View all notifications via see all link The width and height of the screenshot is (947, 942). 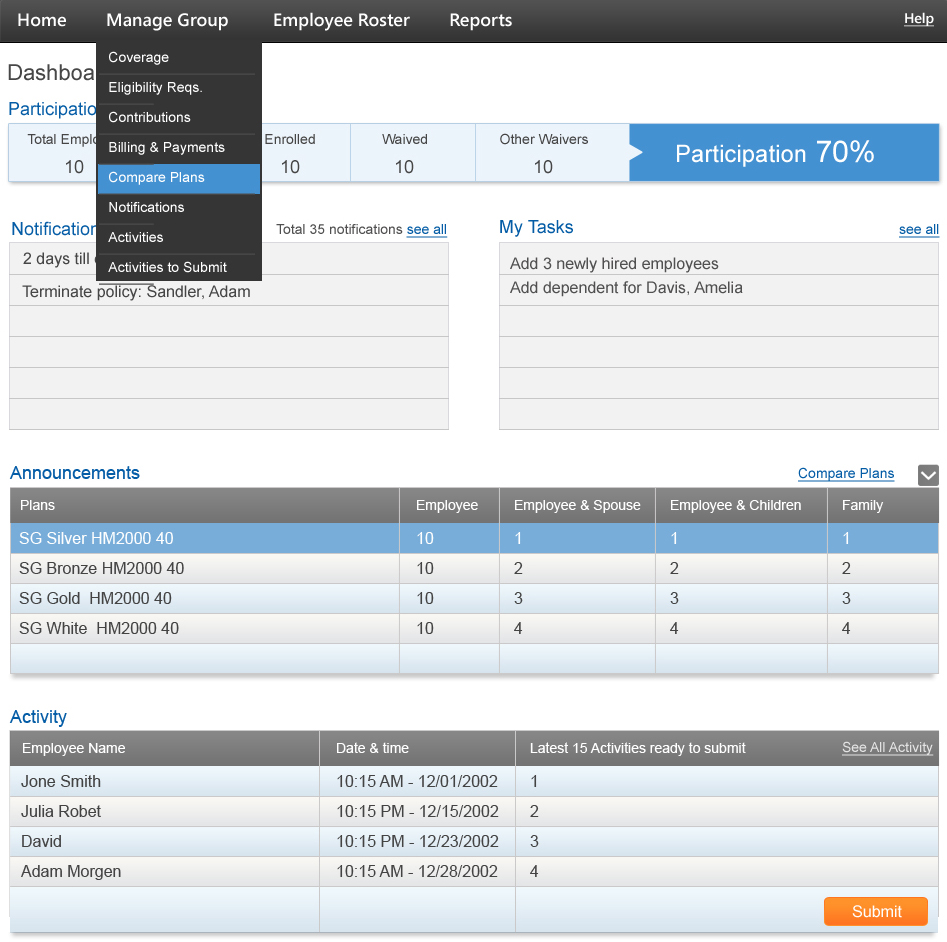pyautogui.click(x=426, y=230)
